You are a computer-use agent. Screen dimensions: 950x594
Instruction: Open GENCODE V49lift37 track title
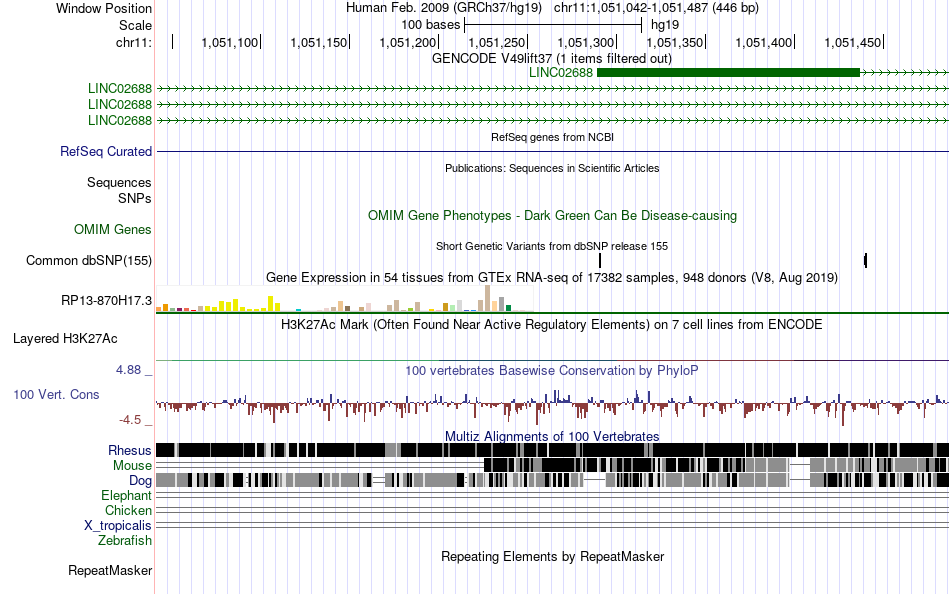coord(551,58)
